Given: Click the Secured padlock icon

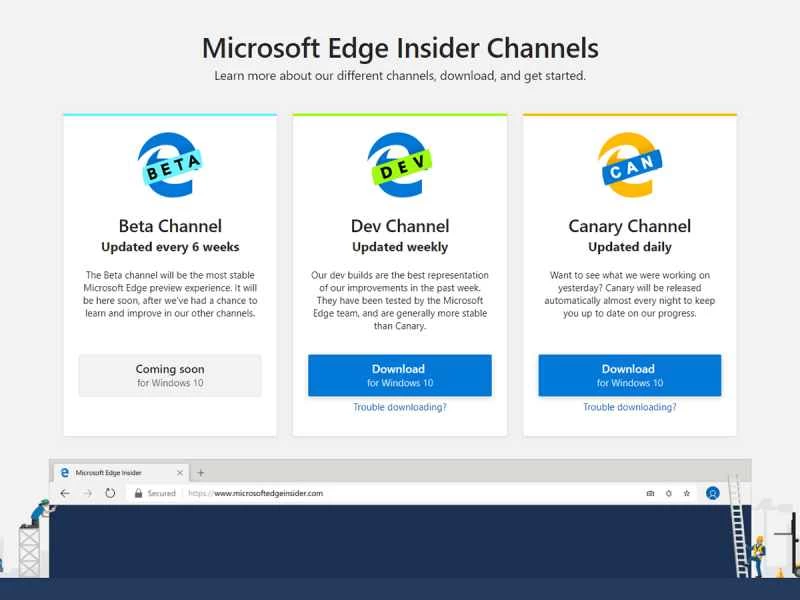Looking at the screenshot, I should coord(139,493).
